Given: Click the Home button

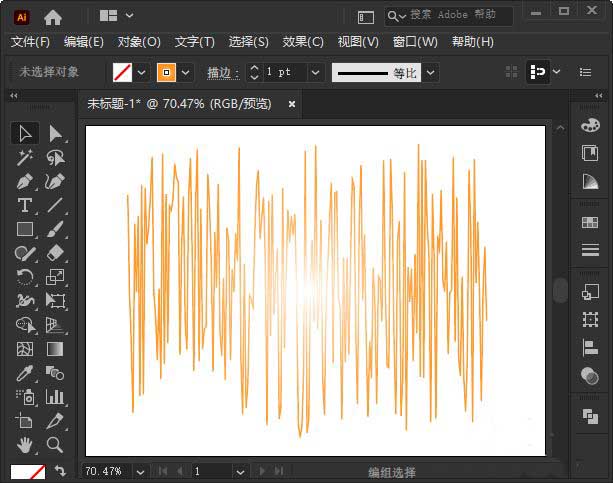Looking at the screenshot, I should [x=53, y=16].
